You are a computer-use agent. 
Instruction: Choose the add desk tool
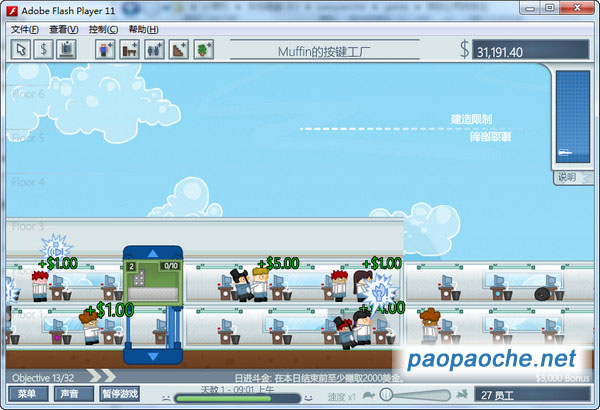click(129, 49)
